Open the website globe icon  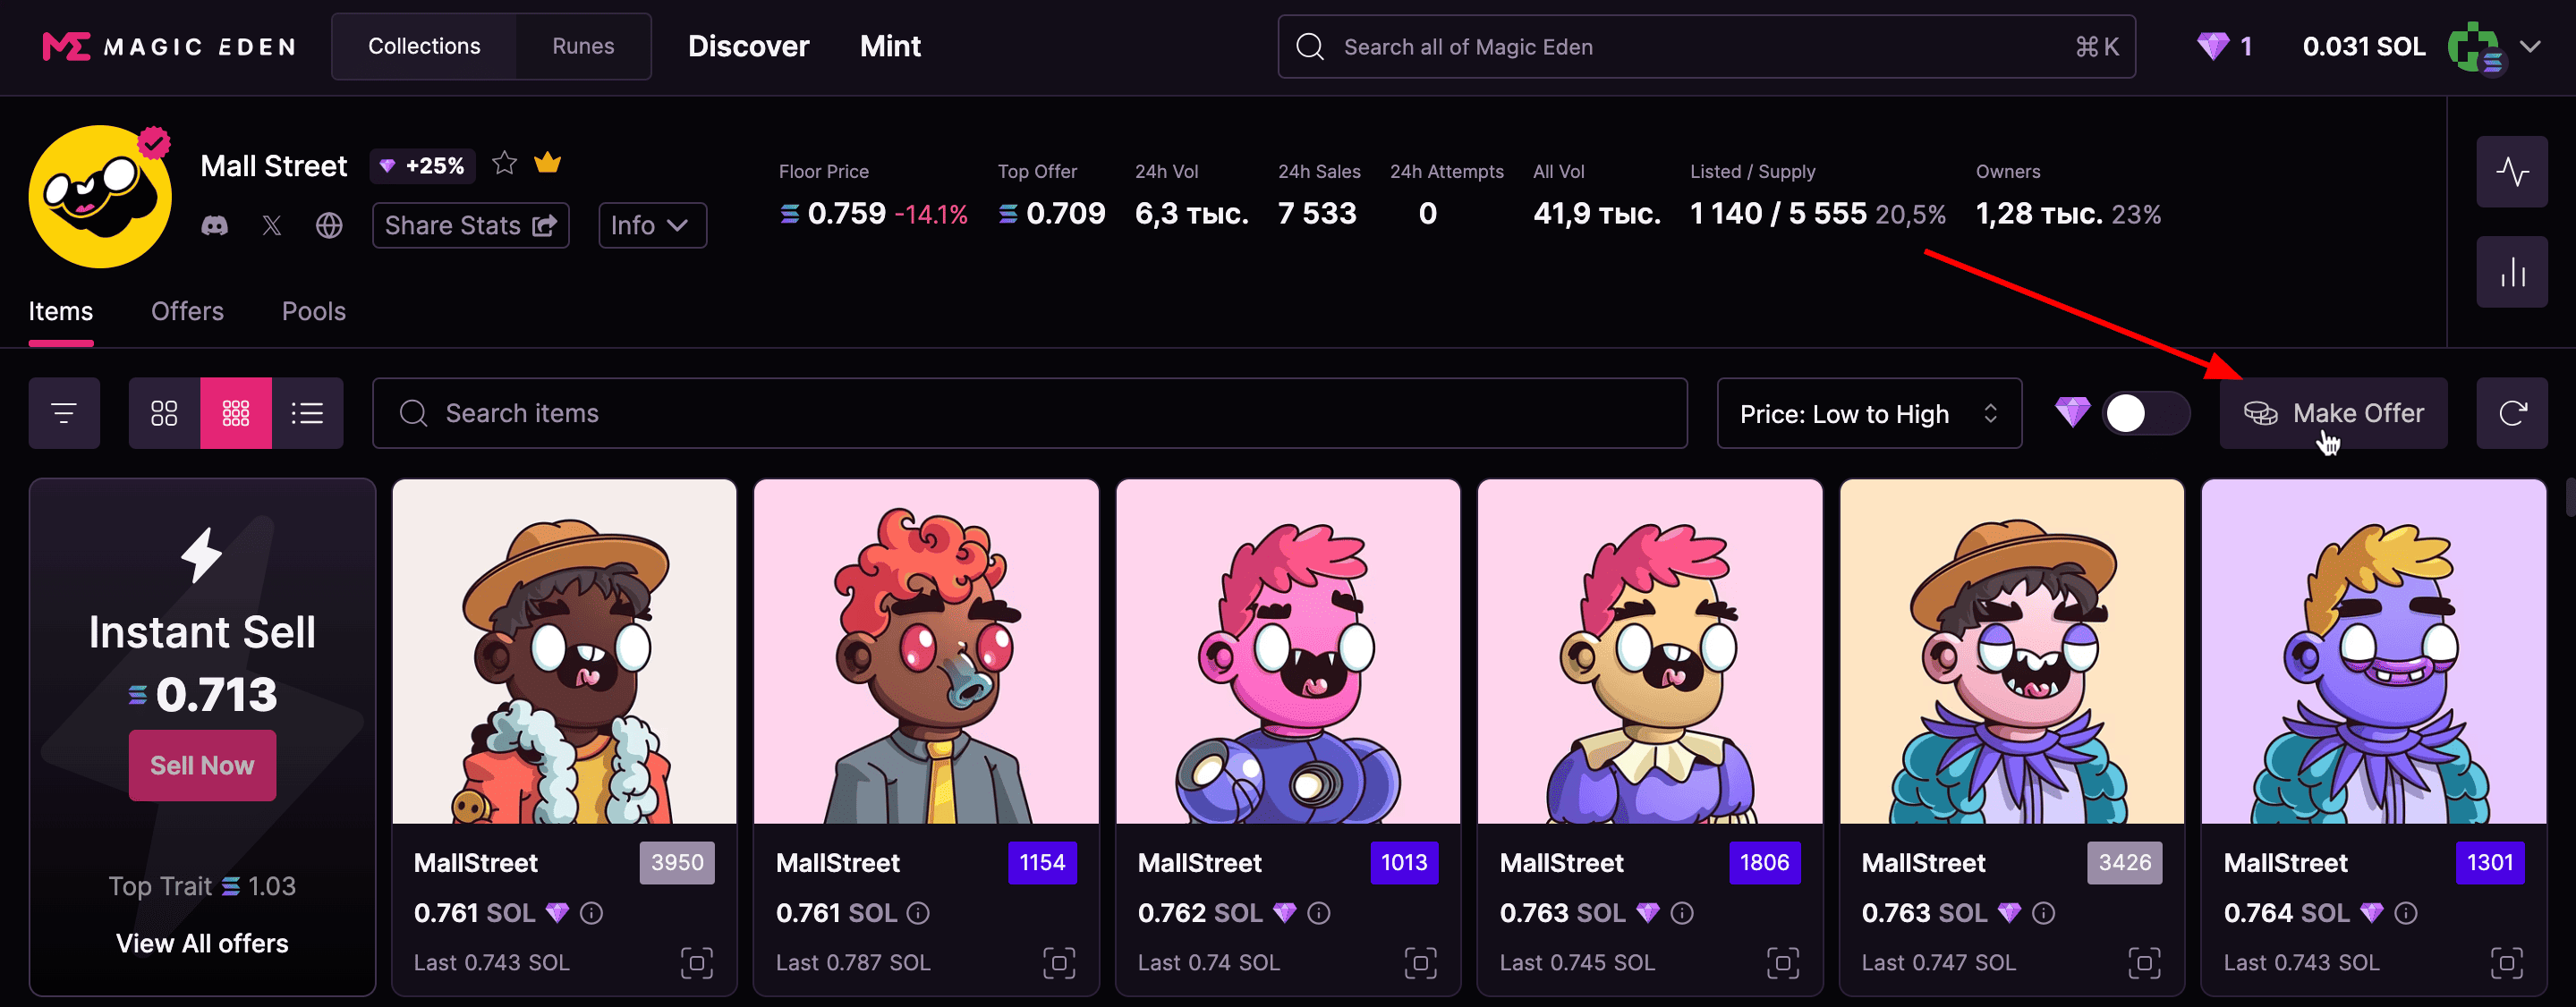[329, 226]
